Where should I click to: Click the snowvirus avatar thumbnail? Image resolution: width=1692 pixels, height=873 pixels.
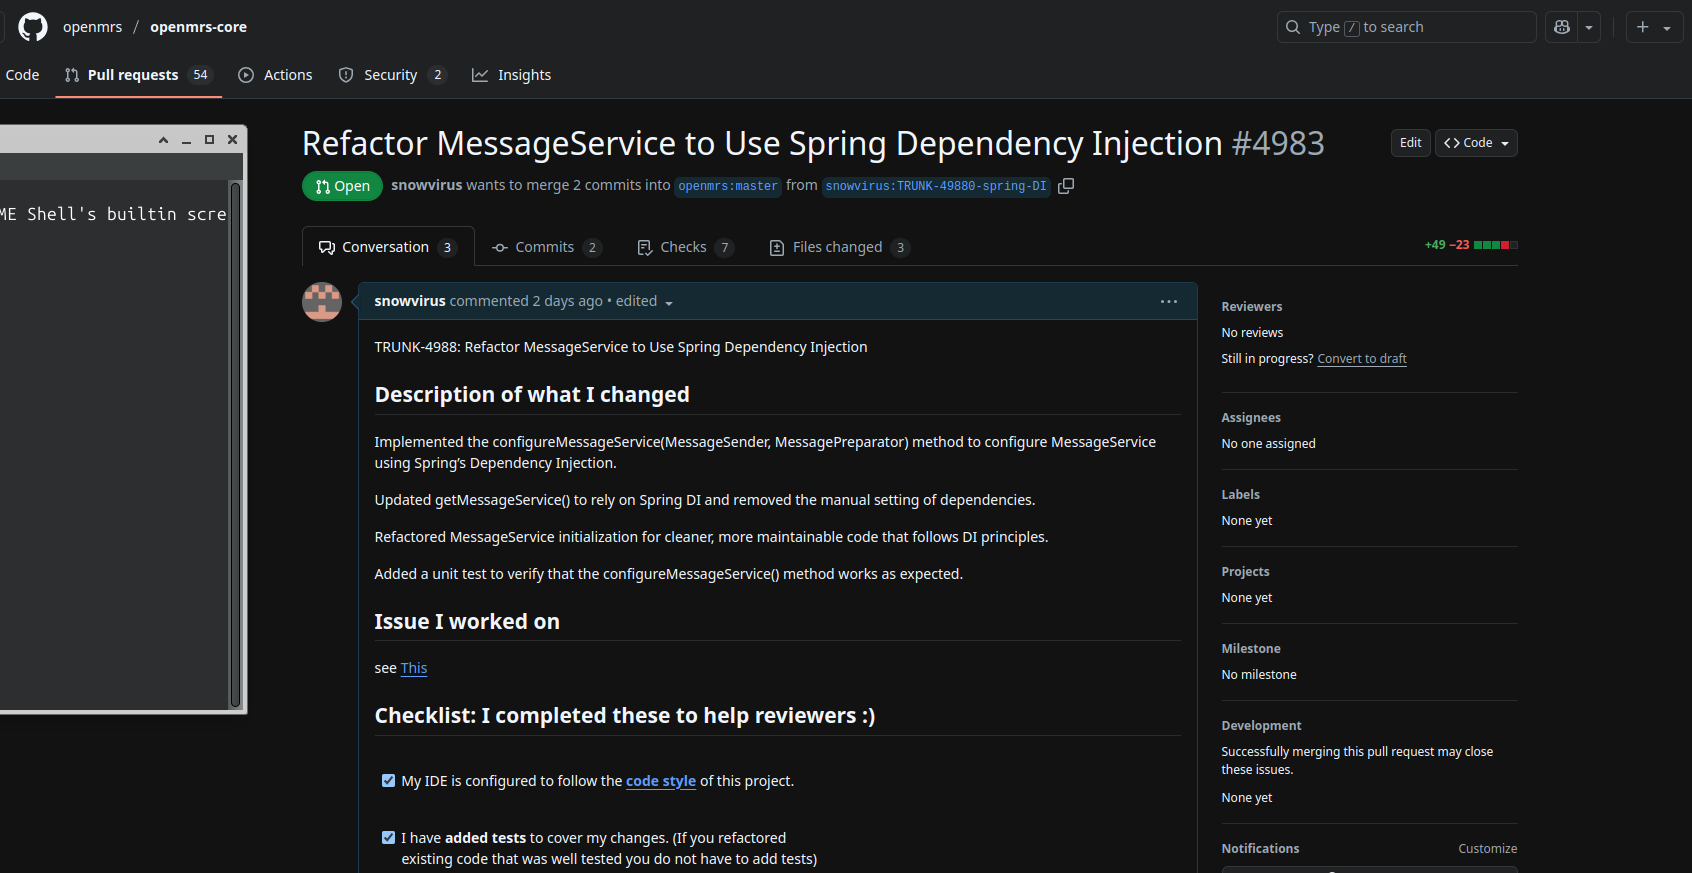(322, 302)
